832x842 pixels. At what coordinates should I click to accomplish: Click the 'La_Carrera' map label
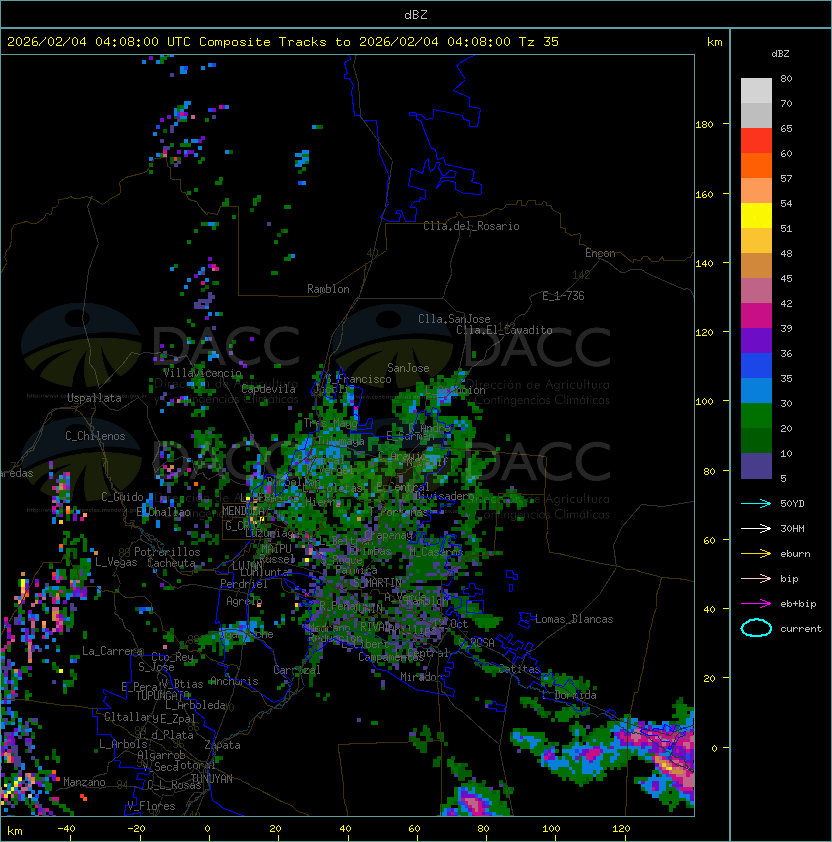pyautogui.click(x=113, y=651)
